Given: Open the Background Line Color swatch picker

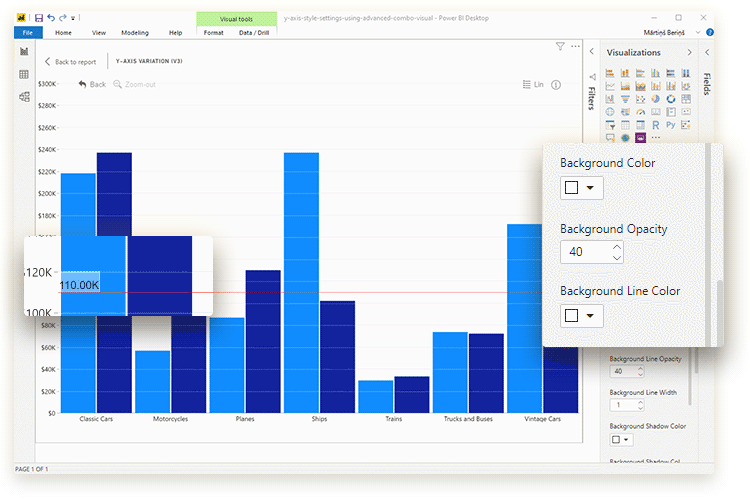Looking at the screenshot, I should pos(582,316).
